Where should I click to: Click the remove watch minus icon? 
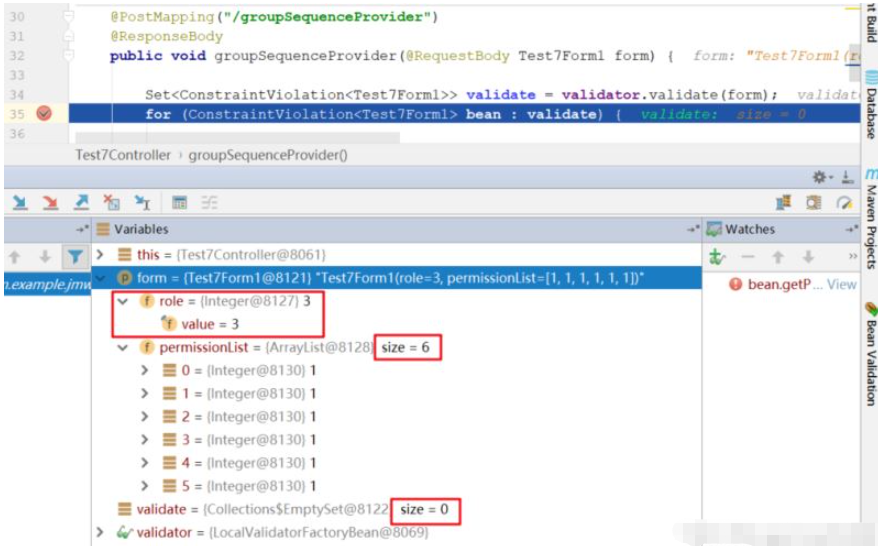tap(748, 257)
